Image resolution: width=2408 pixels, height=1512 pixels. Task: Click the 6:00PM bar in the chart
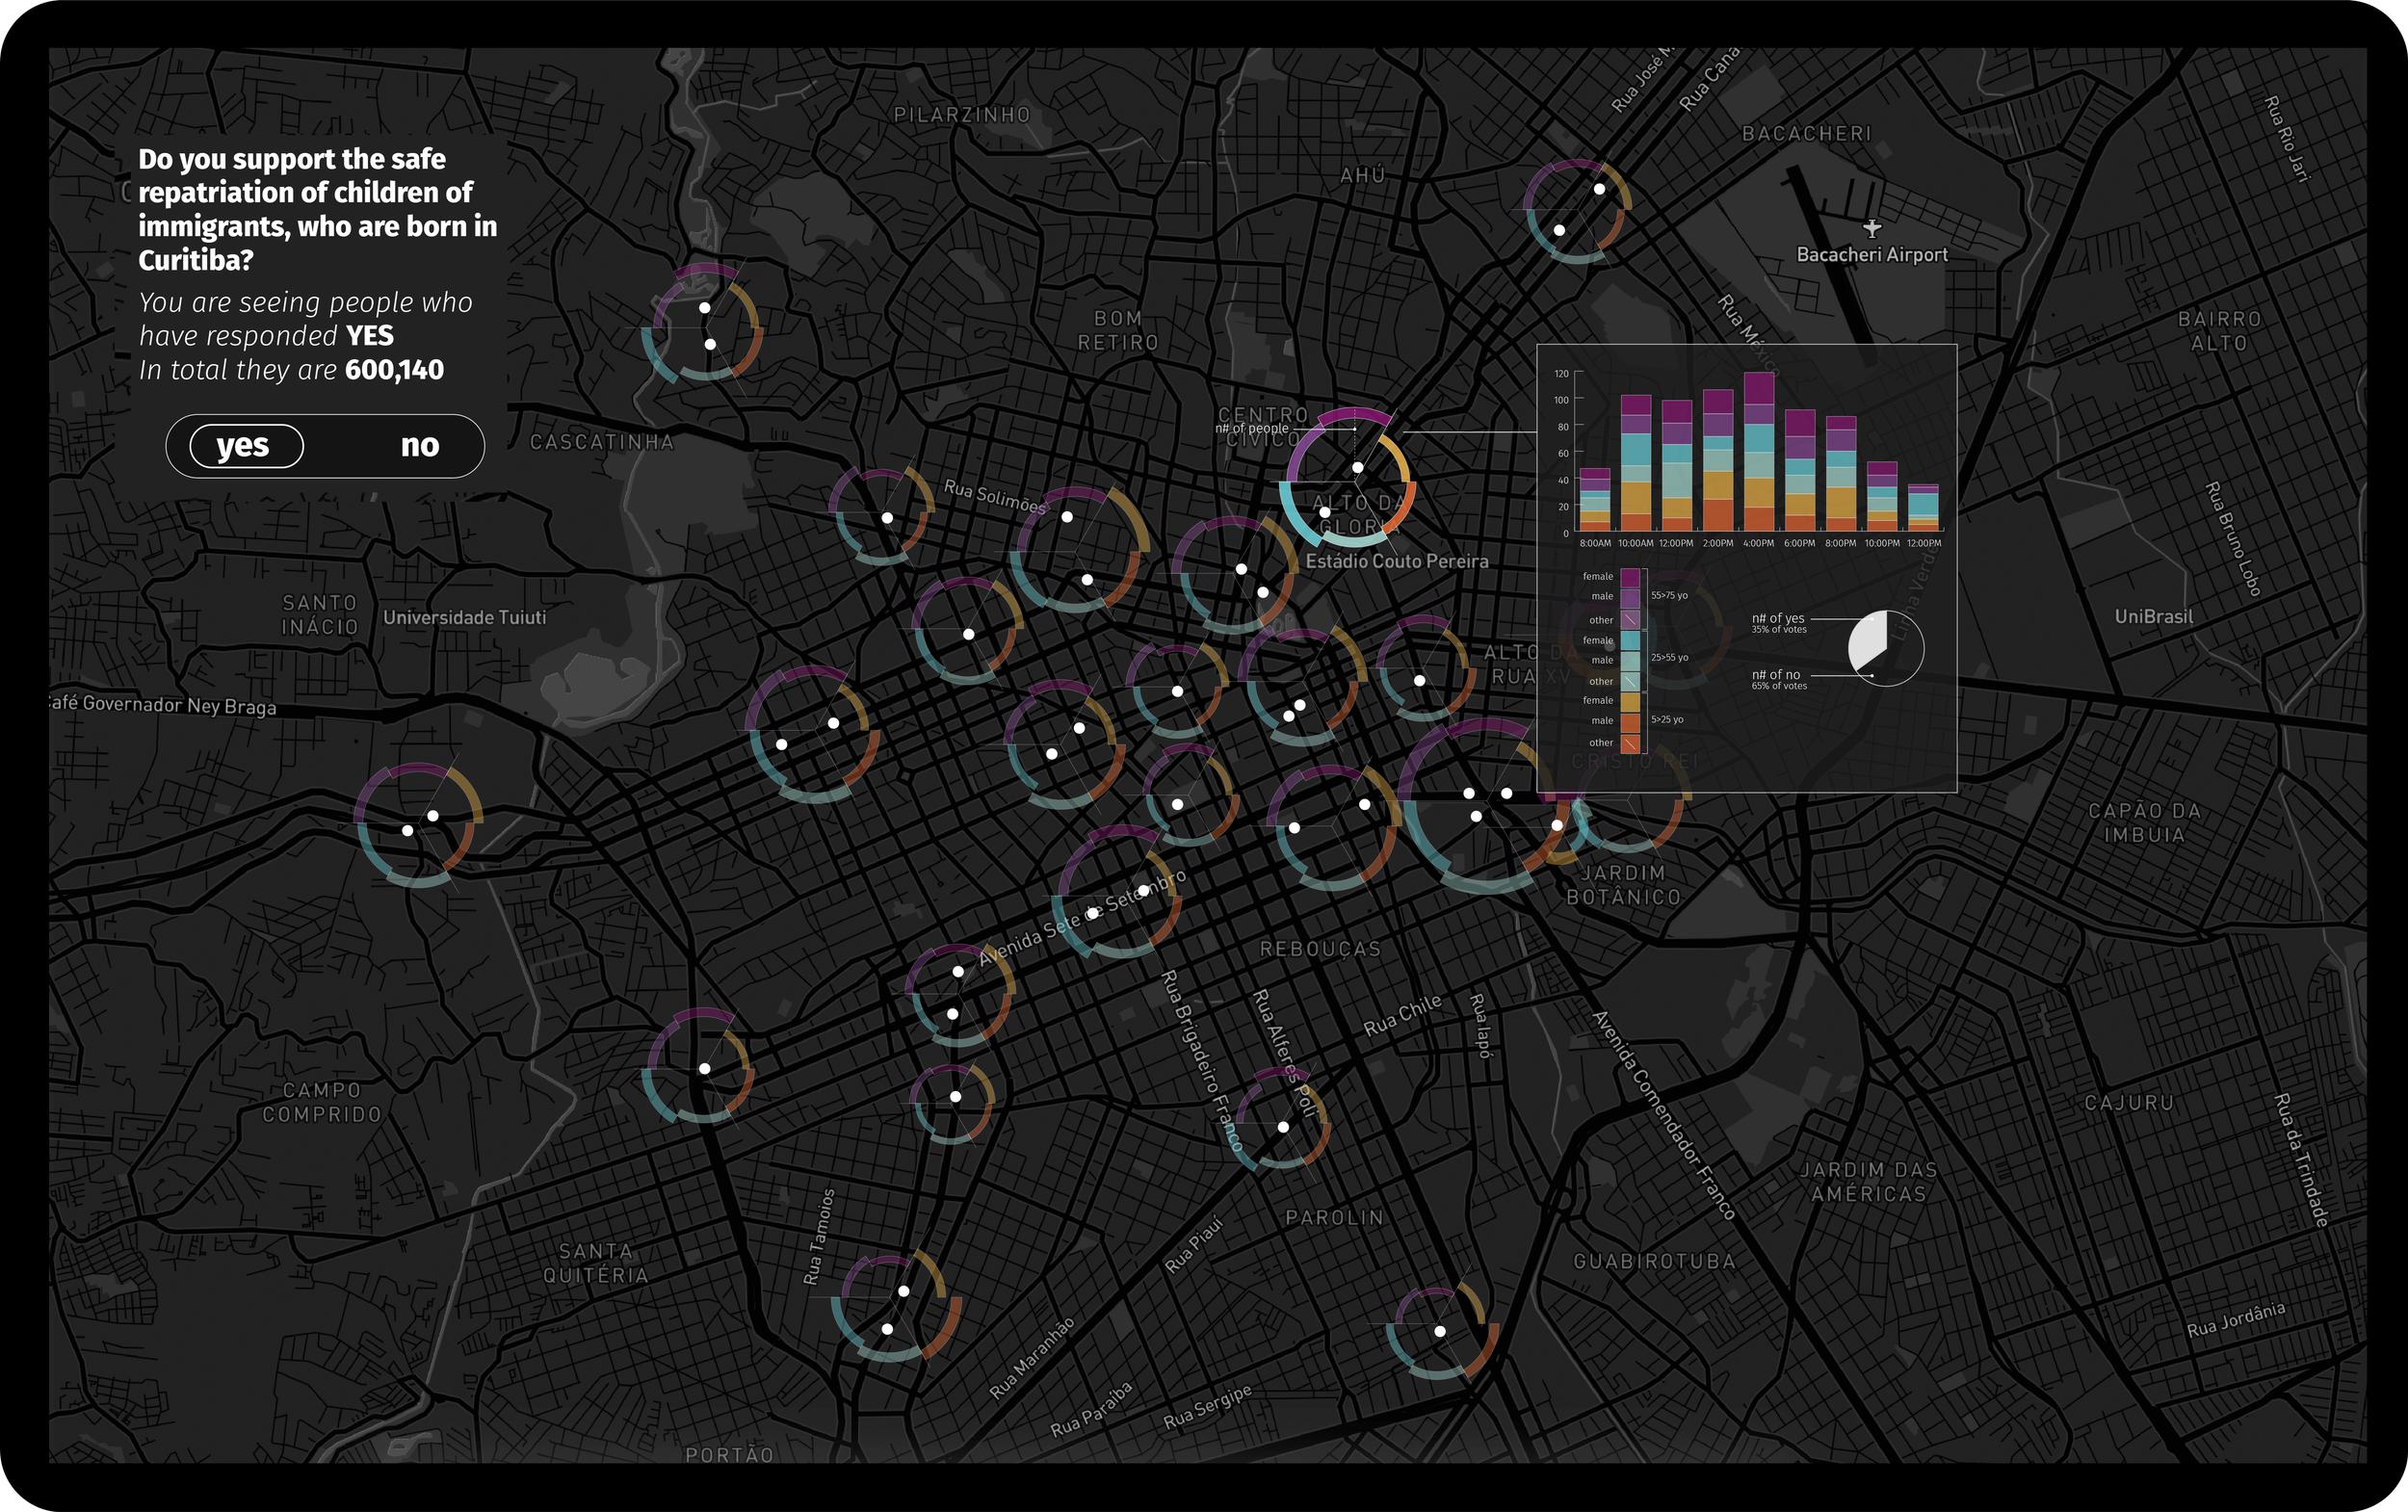(x=1800, y=470)
